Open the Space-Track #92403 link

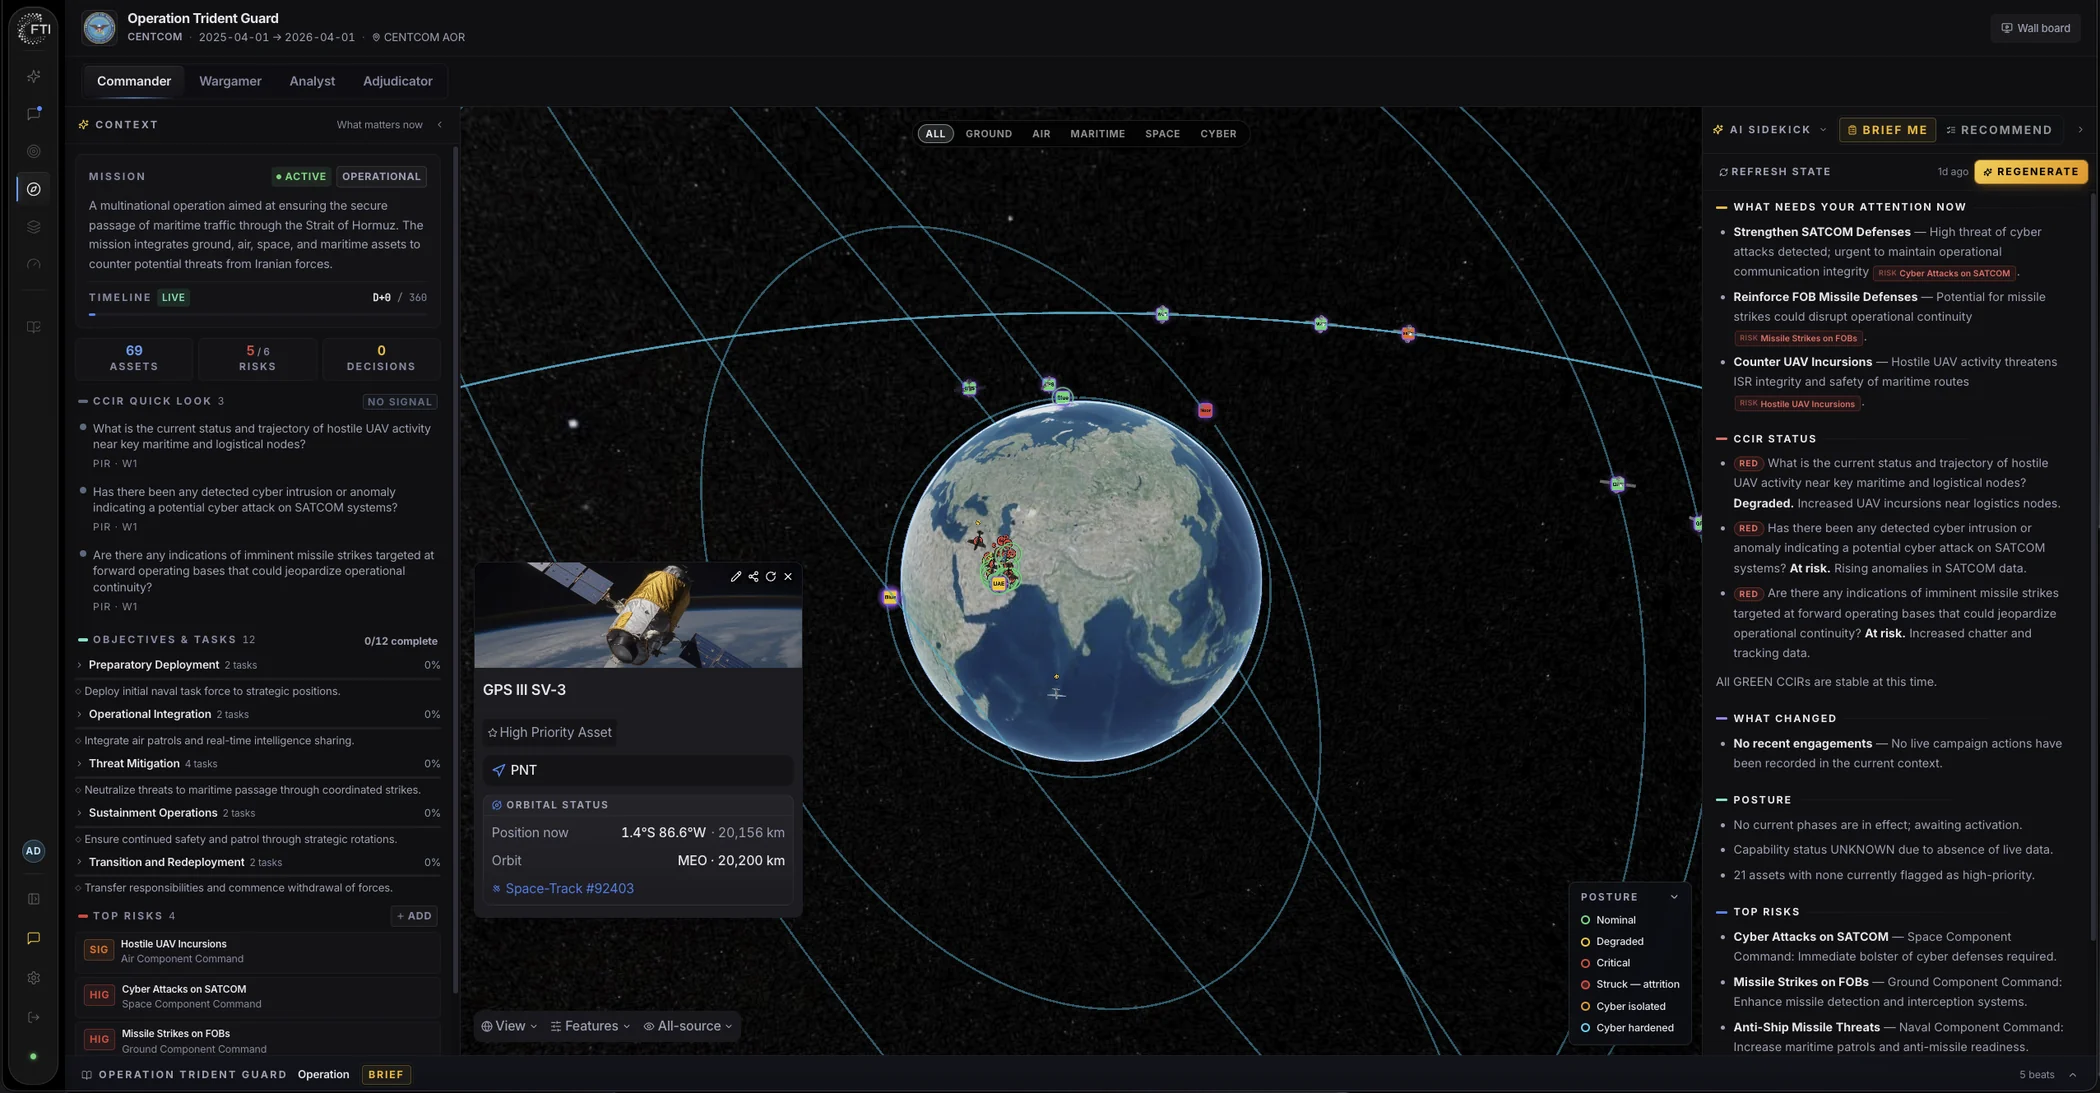(x=569, y=889)
